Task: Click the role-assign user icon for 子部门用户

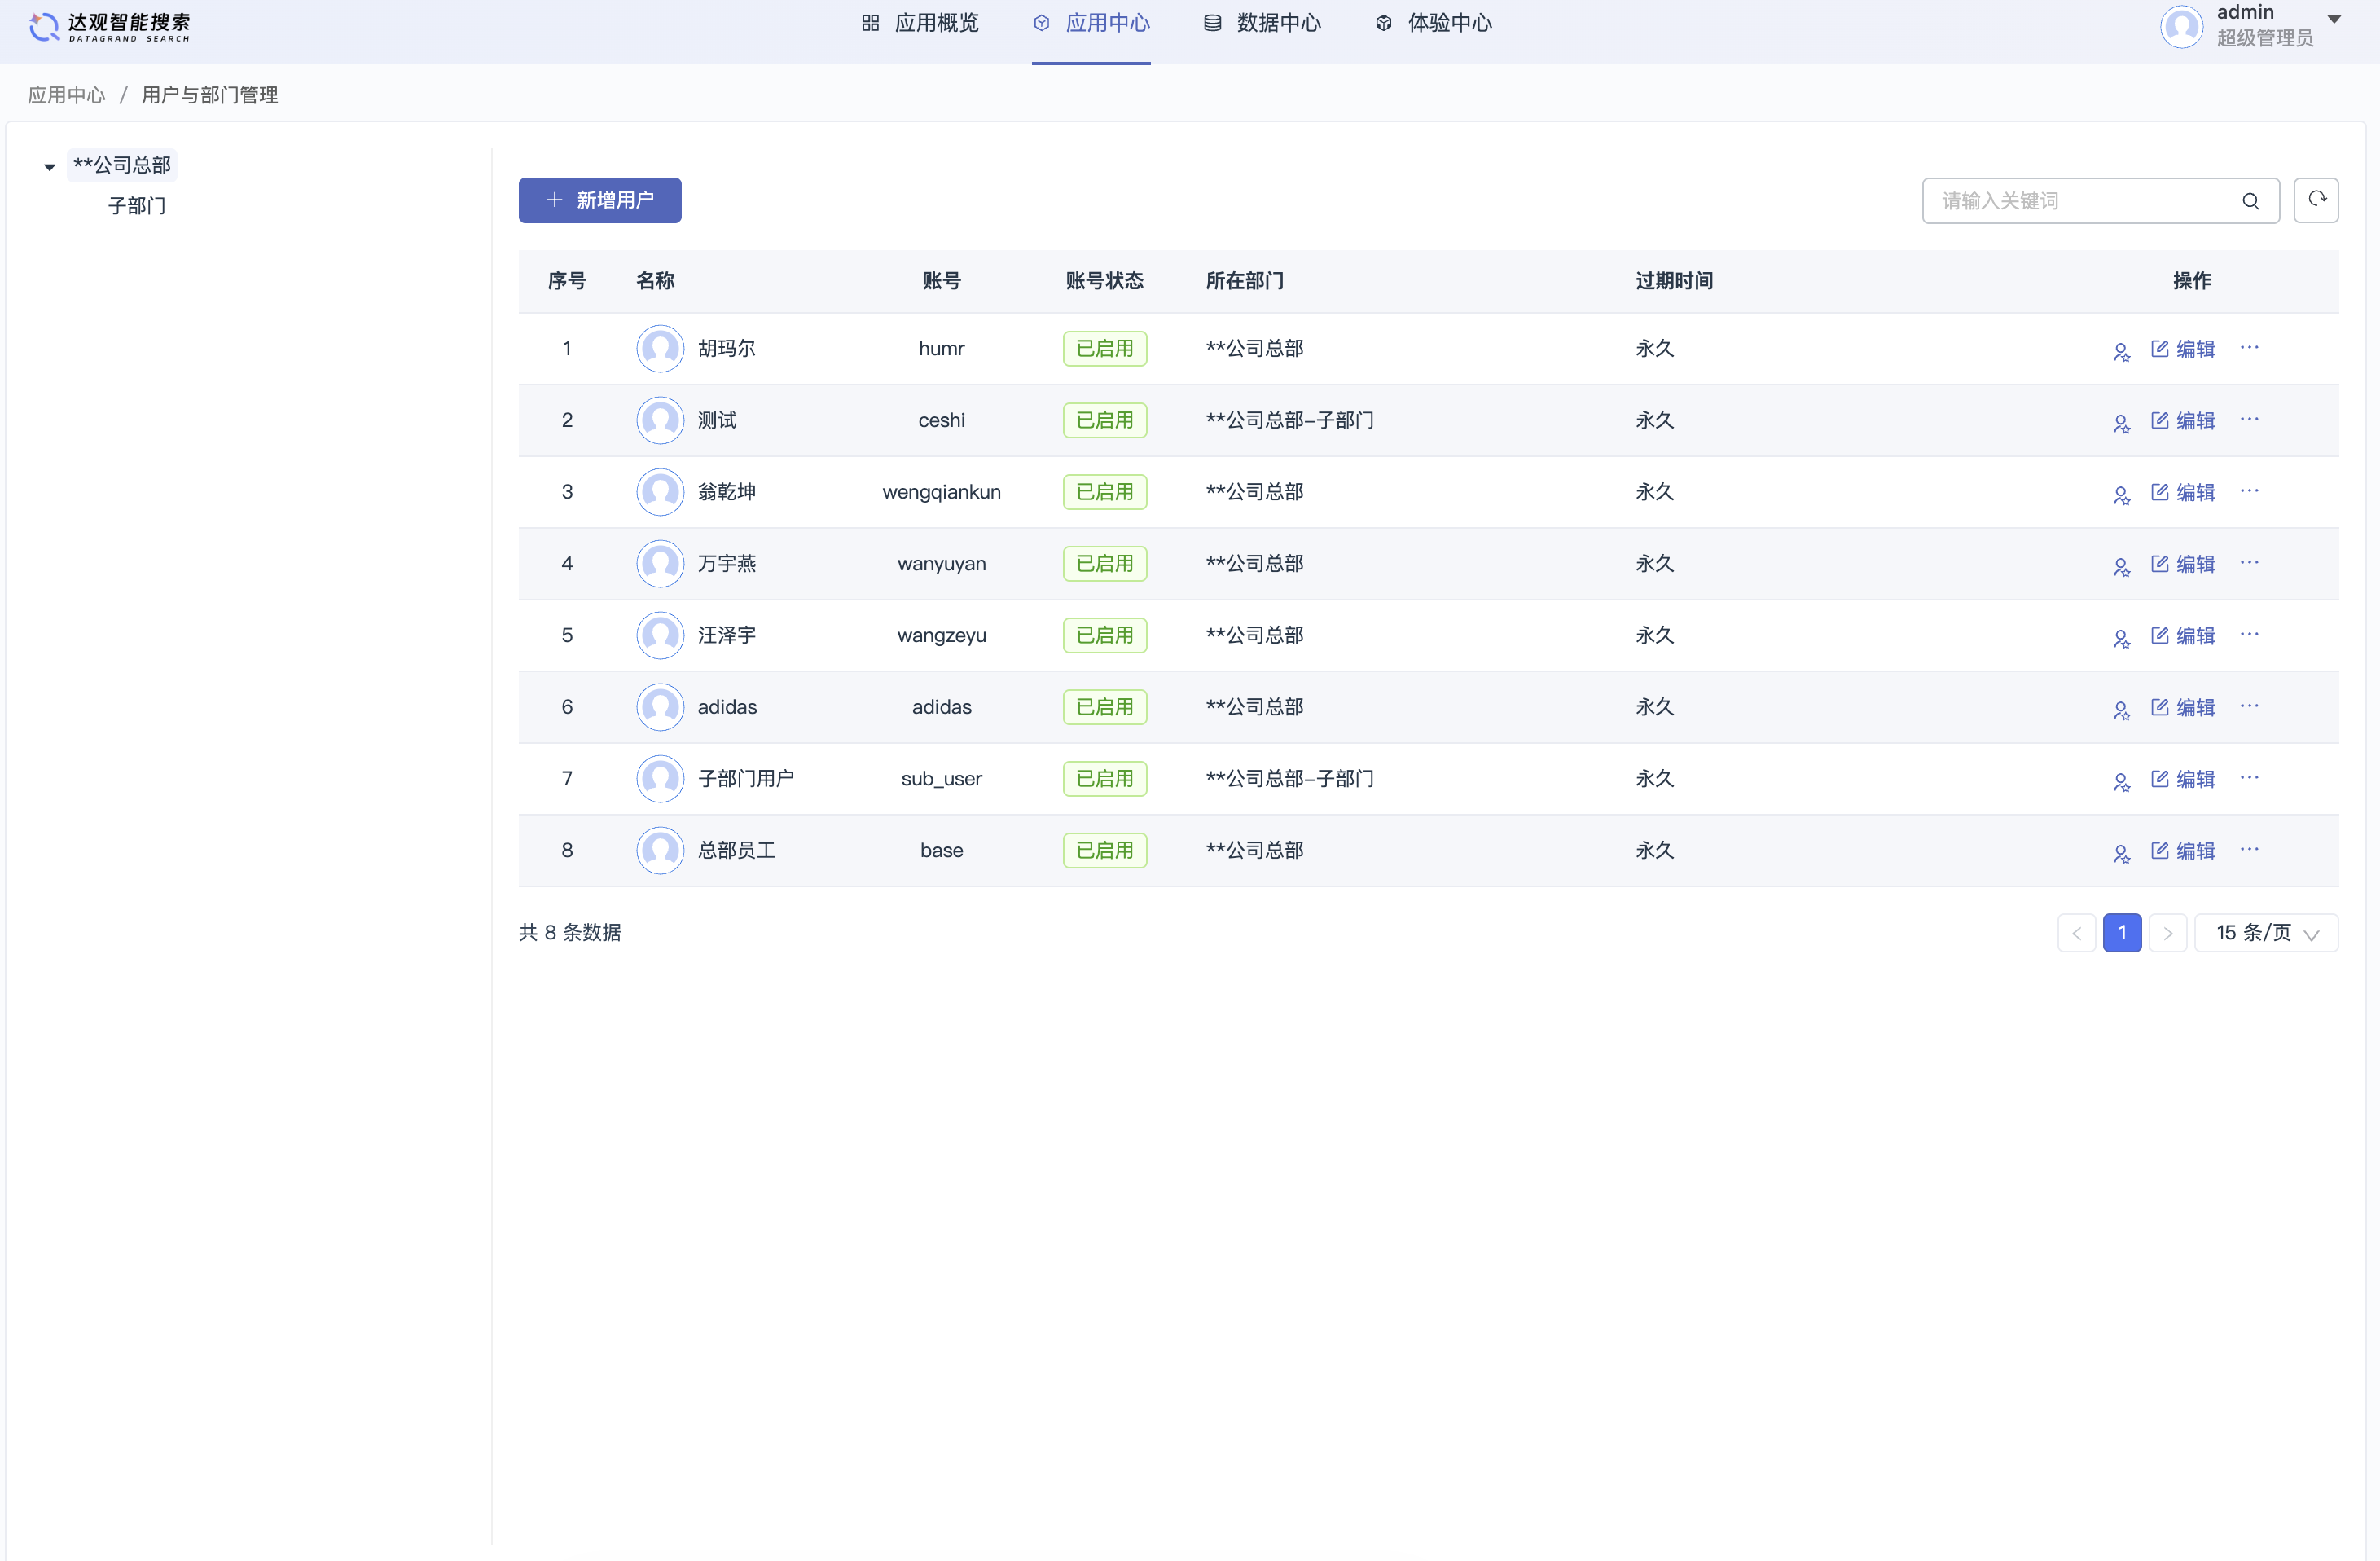Action: [x=2121, y=781]
